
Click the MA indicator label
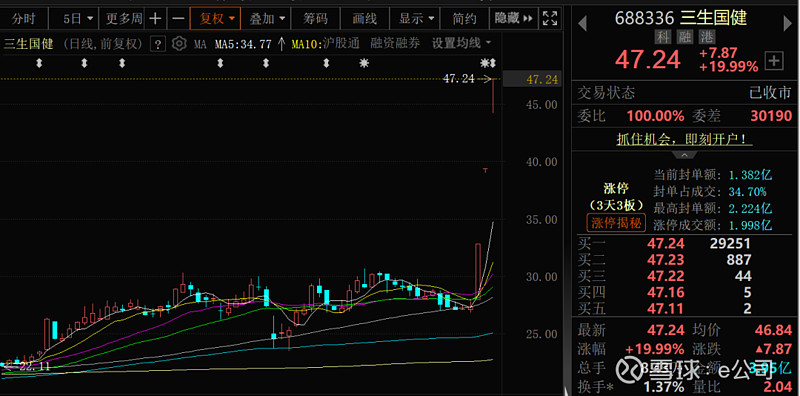click(x=200, y=44)
